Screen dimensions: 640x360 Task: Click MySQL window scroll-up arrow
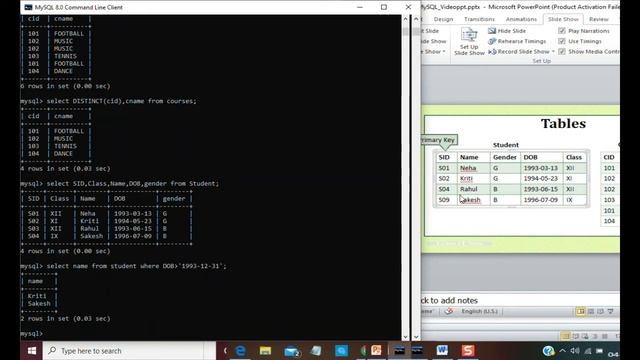tap(405, 19)
